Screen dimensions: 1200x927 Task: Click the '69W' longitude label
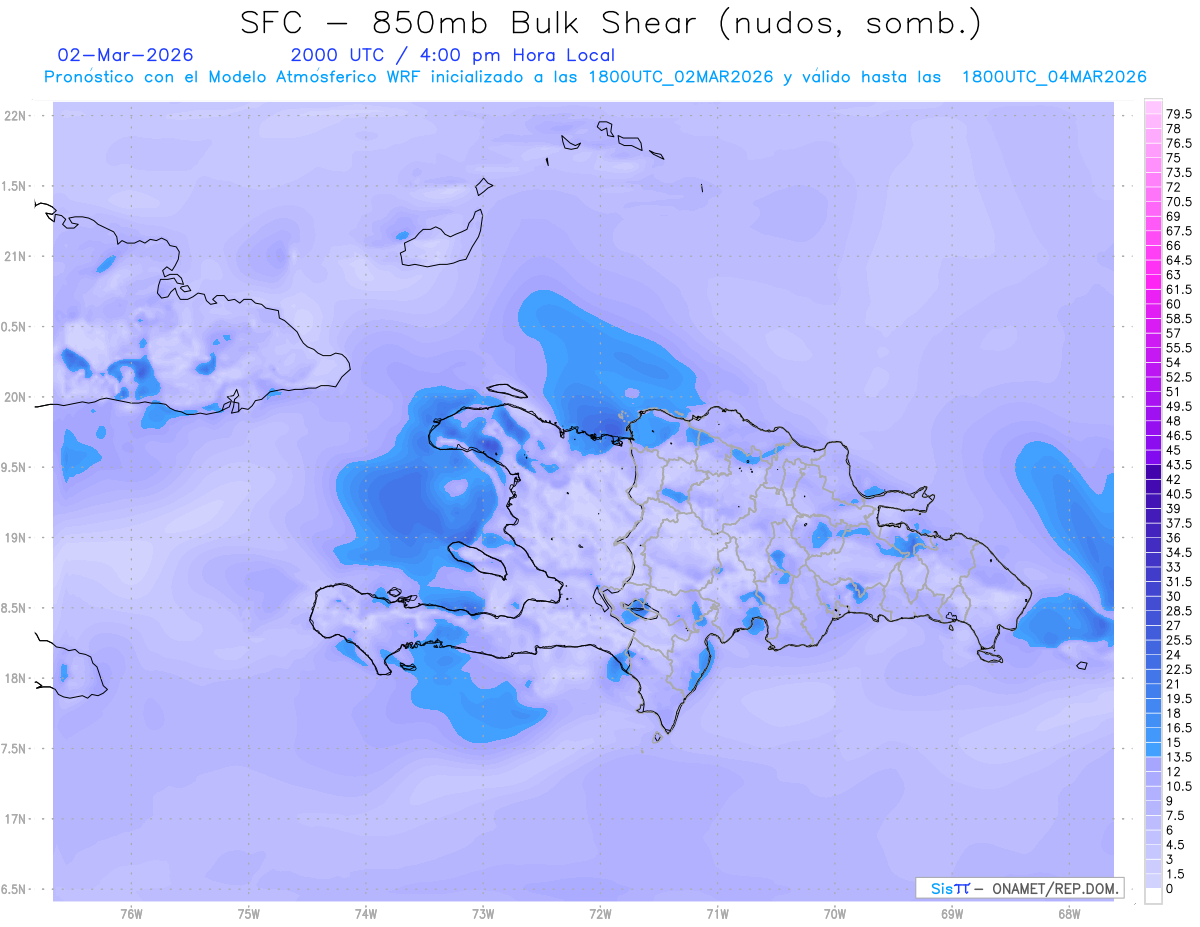click(x=952, y=914)
